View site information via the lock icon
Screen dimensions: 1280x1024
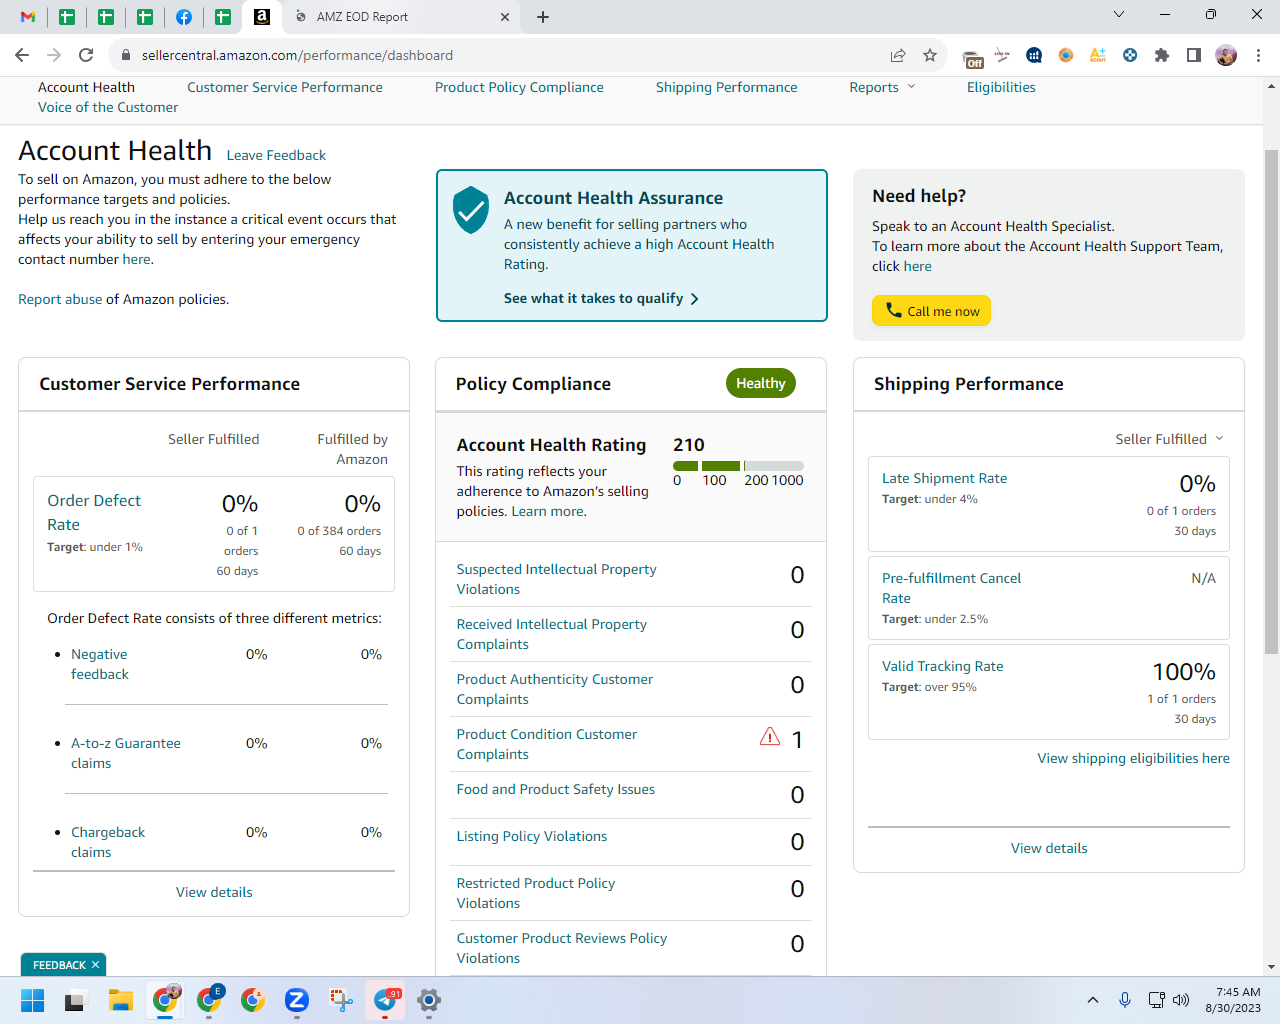click(125, 55)
